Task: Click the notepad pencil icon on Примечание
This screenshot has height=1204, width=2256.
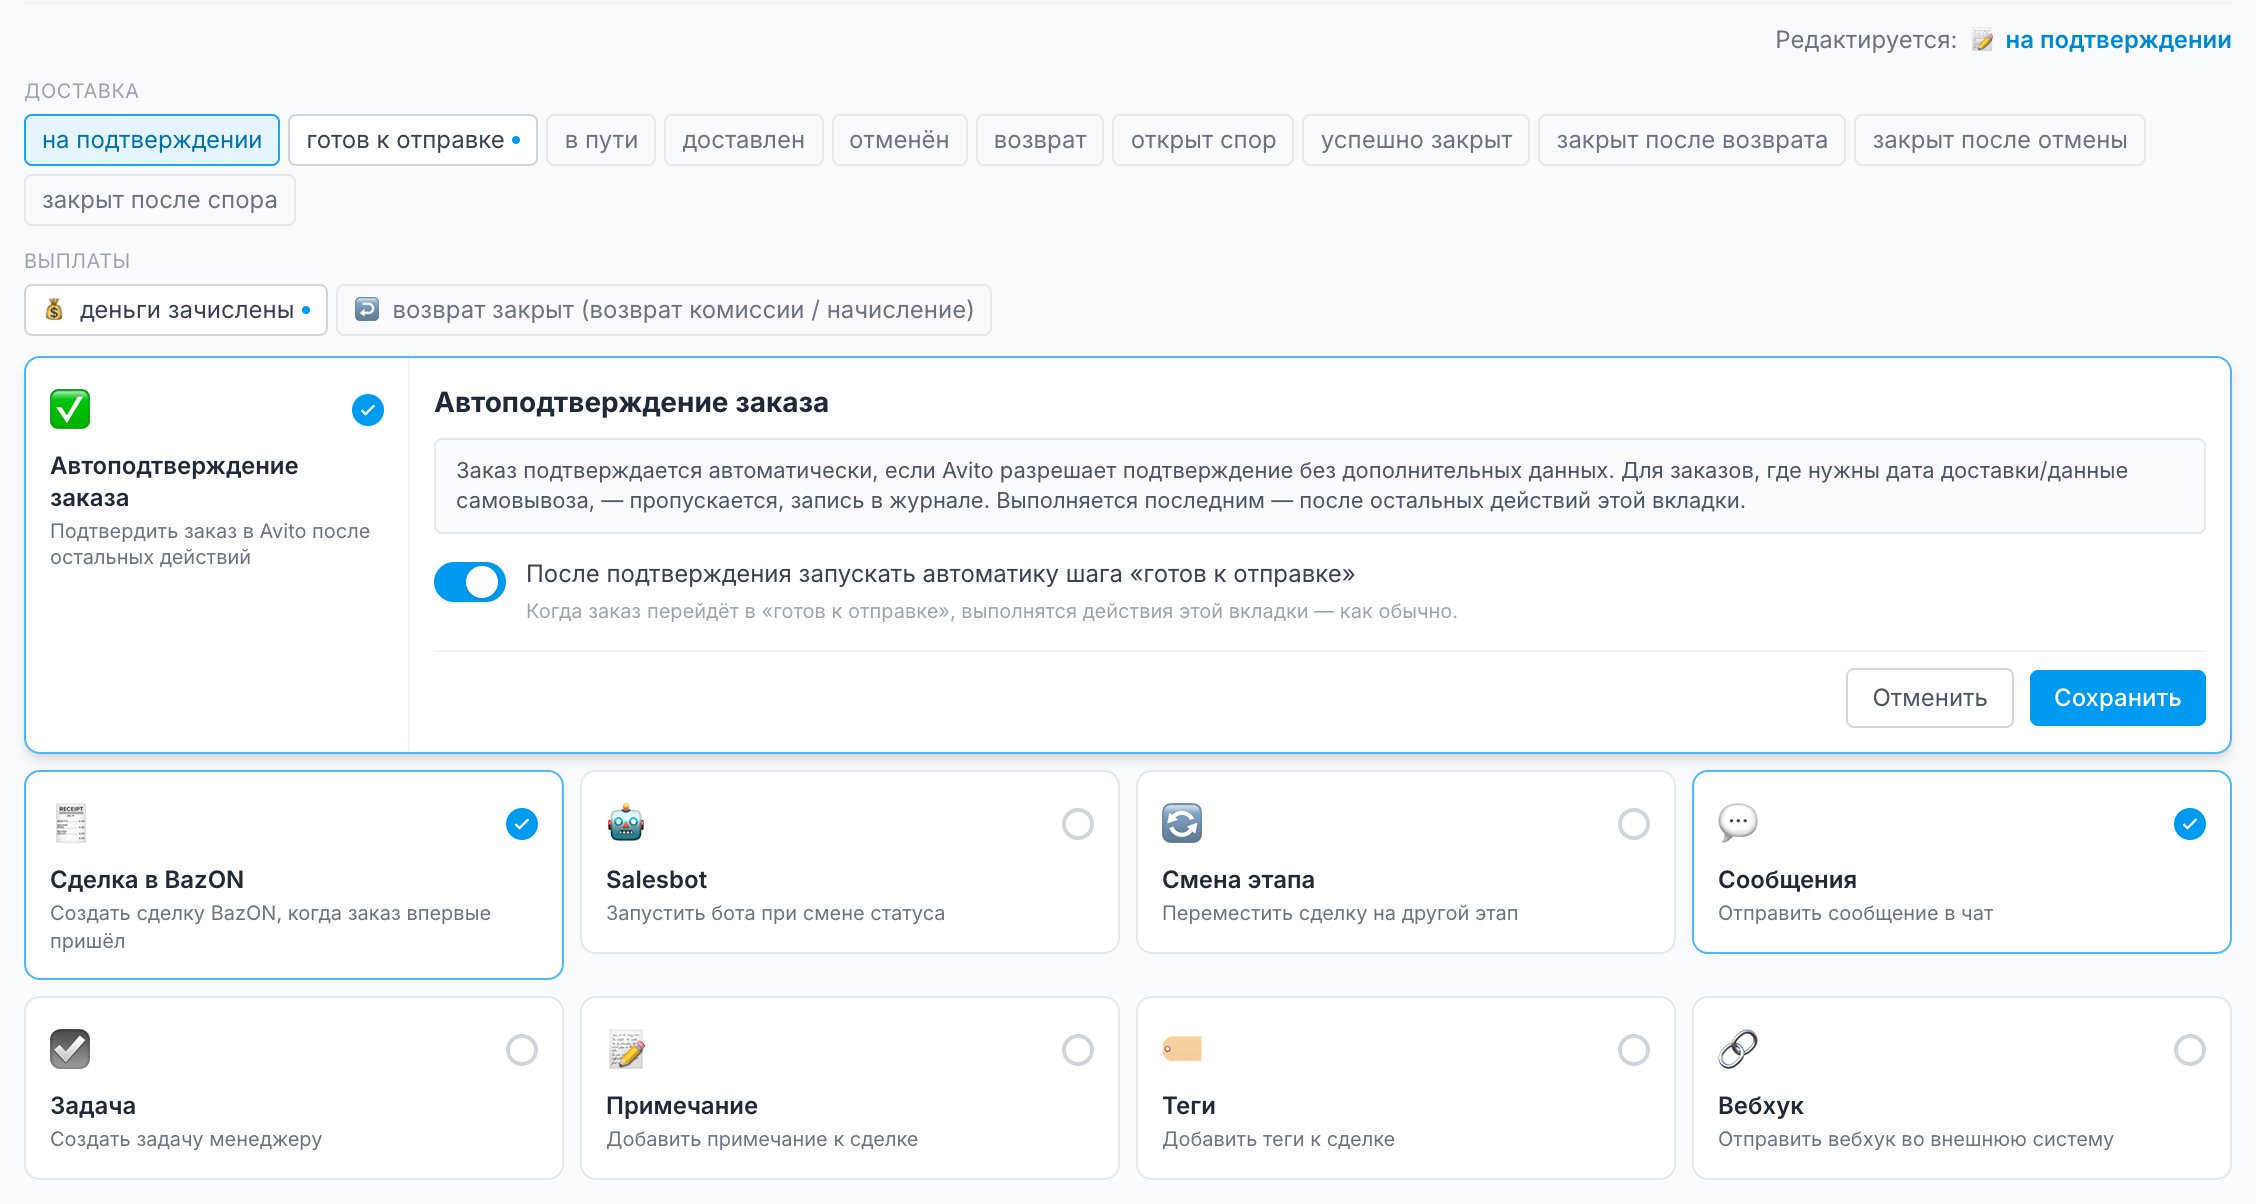Action: click(626, 1049)
